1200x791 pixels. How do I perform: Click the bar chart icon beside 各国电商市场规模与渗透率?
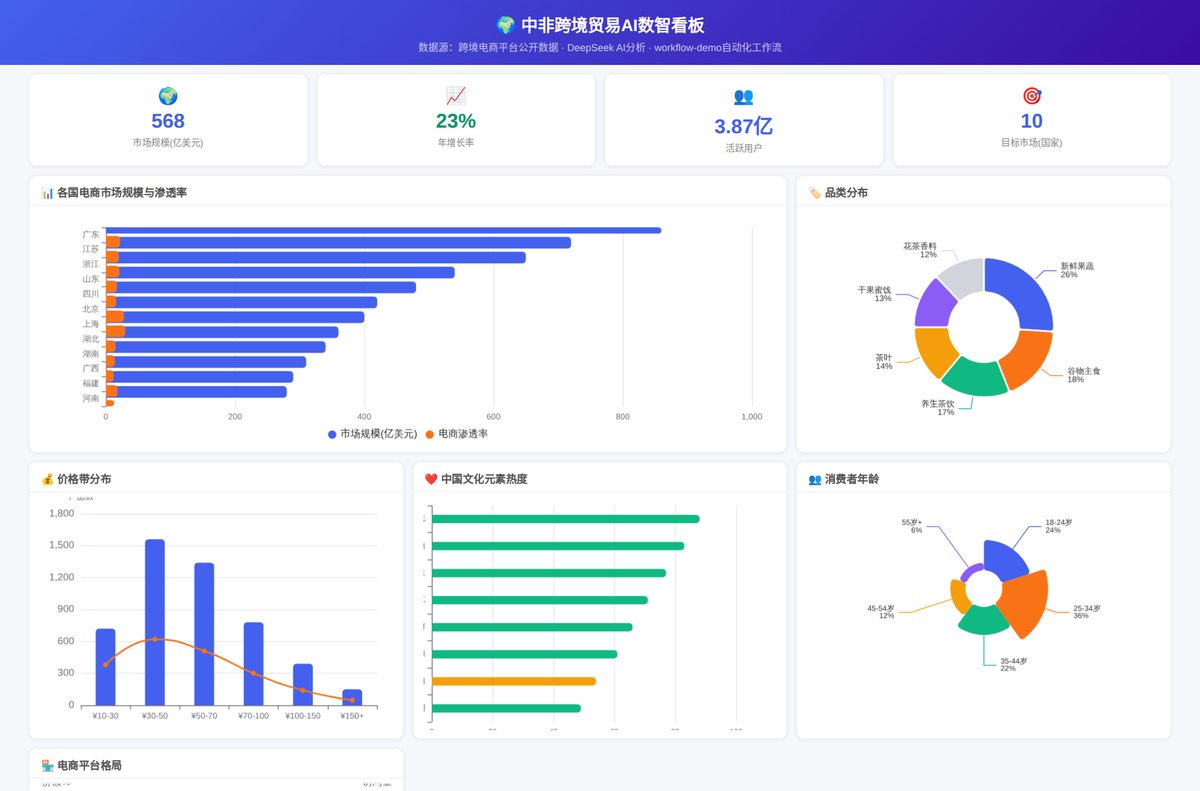coord(47,192)
